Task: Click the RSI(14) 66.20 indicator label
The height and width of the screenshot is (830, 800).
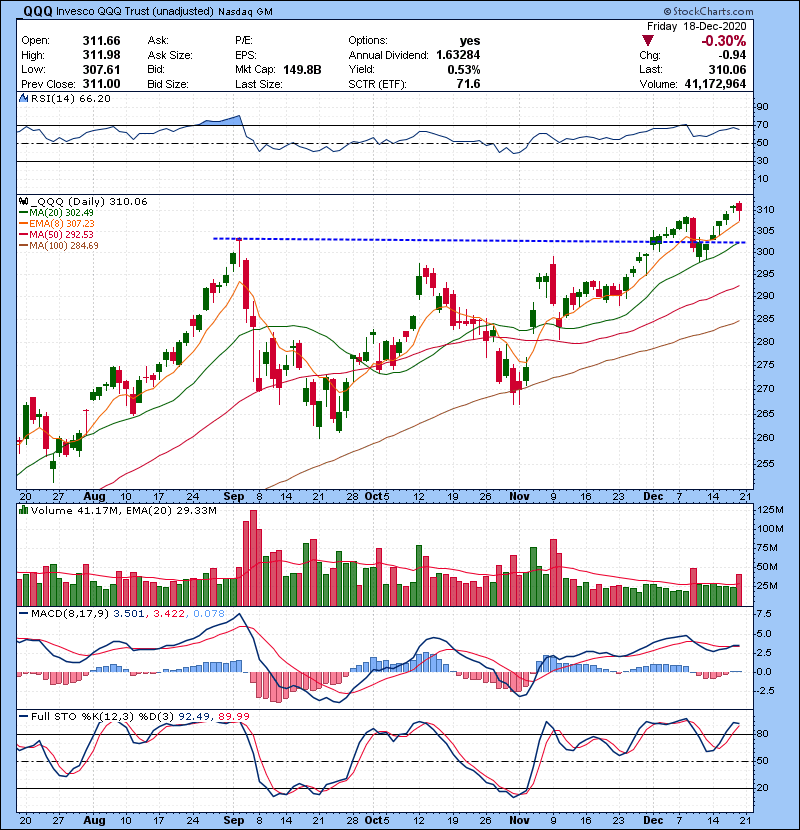Action: (x=70, y=98)
